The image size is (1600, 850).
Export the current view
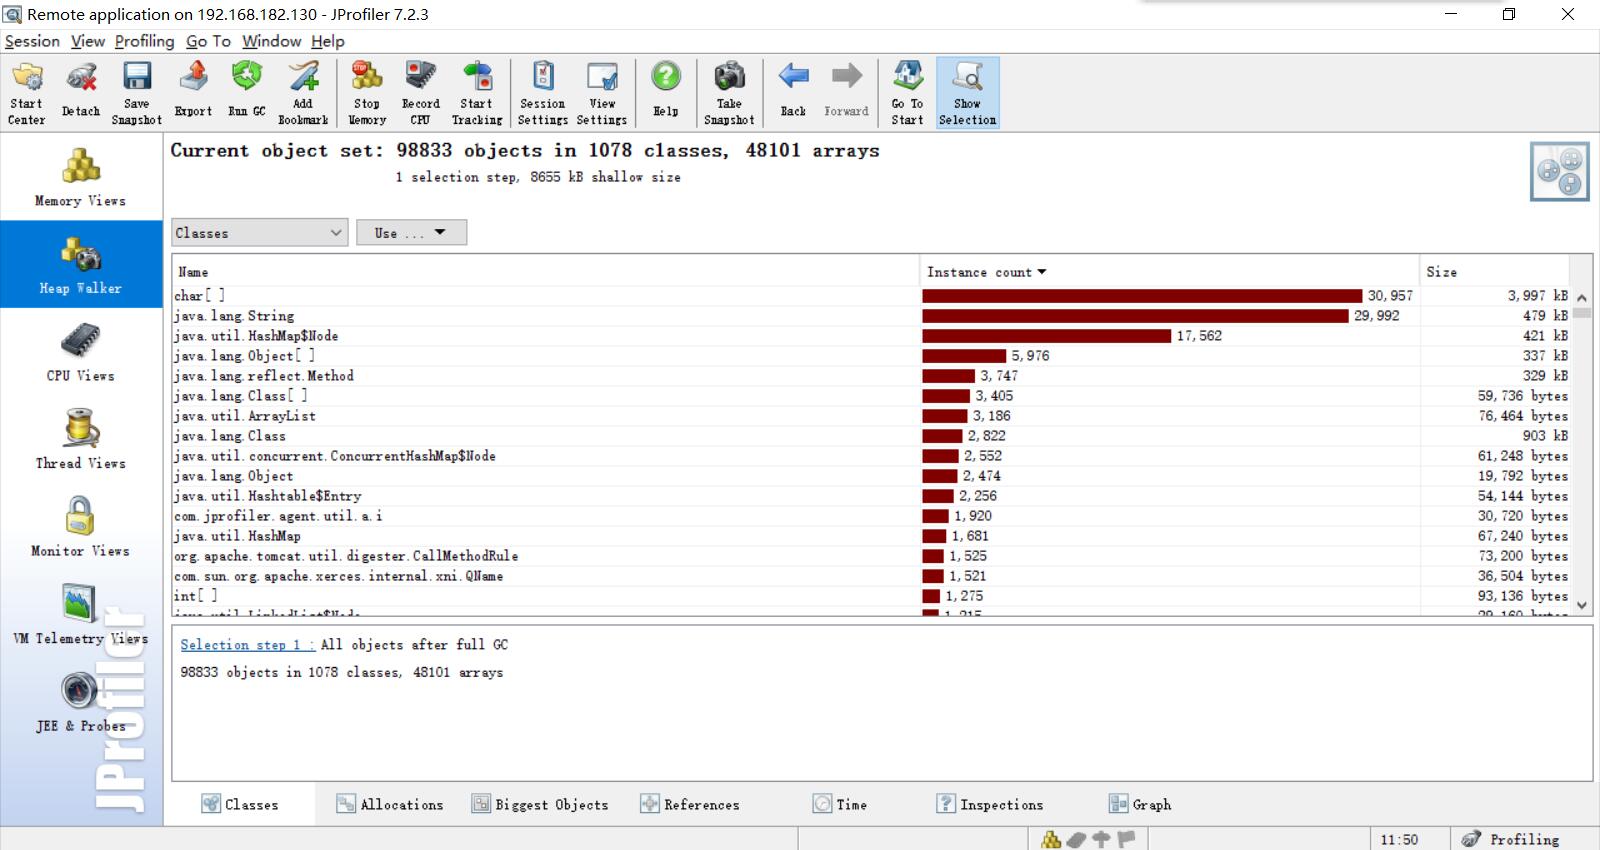193,93
